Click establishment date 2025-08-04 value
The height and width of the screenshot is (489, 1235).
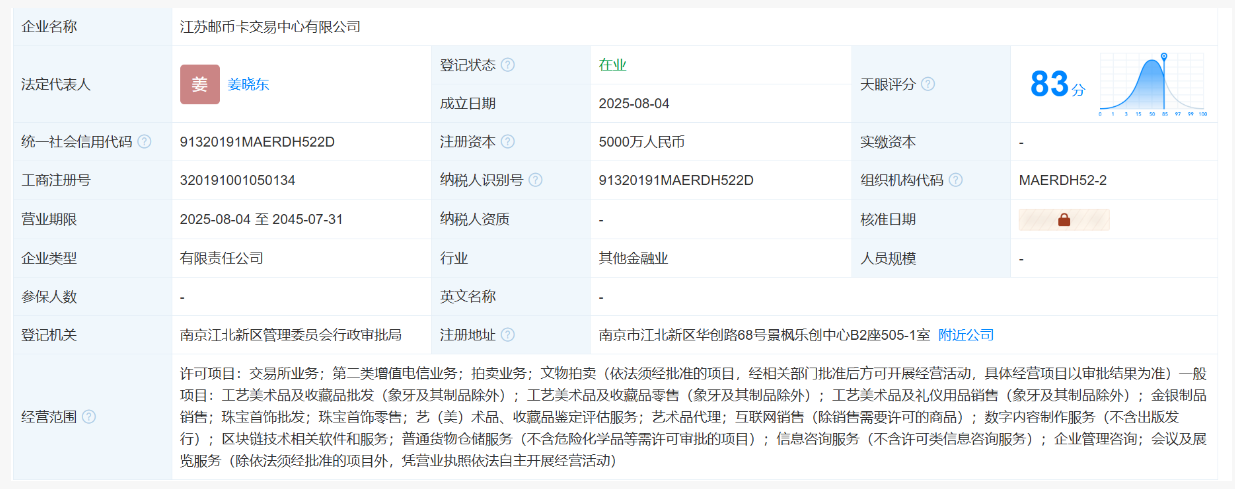click(634, 103)
